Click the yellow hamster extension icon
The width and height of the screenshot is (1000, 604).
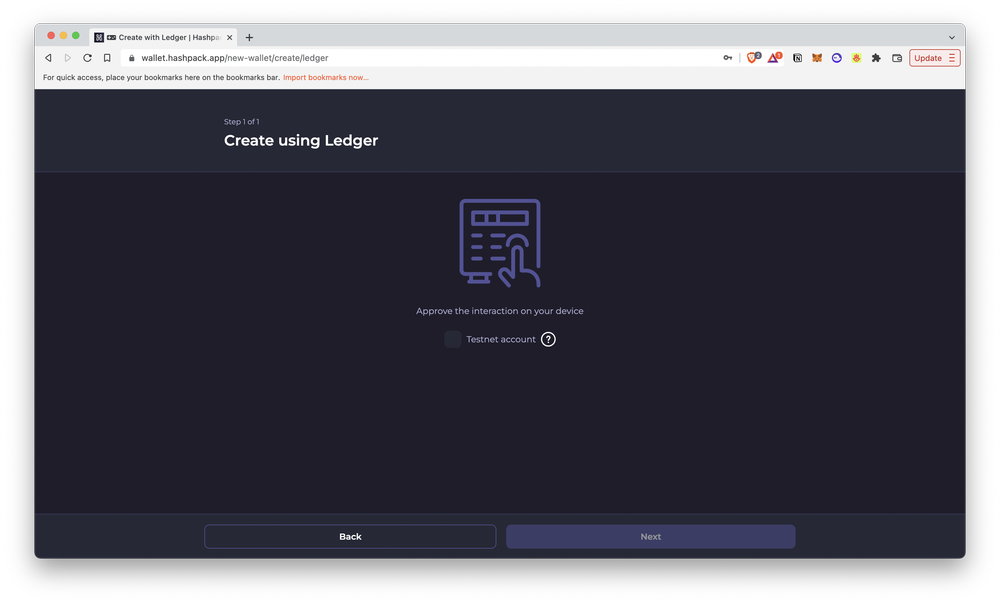[x=856, y=57]
